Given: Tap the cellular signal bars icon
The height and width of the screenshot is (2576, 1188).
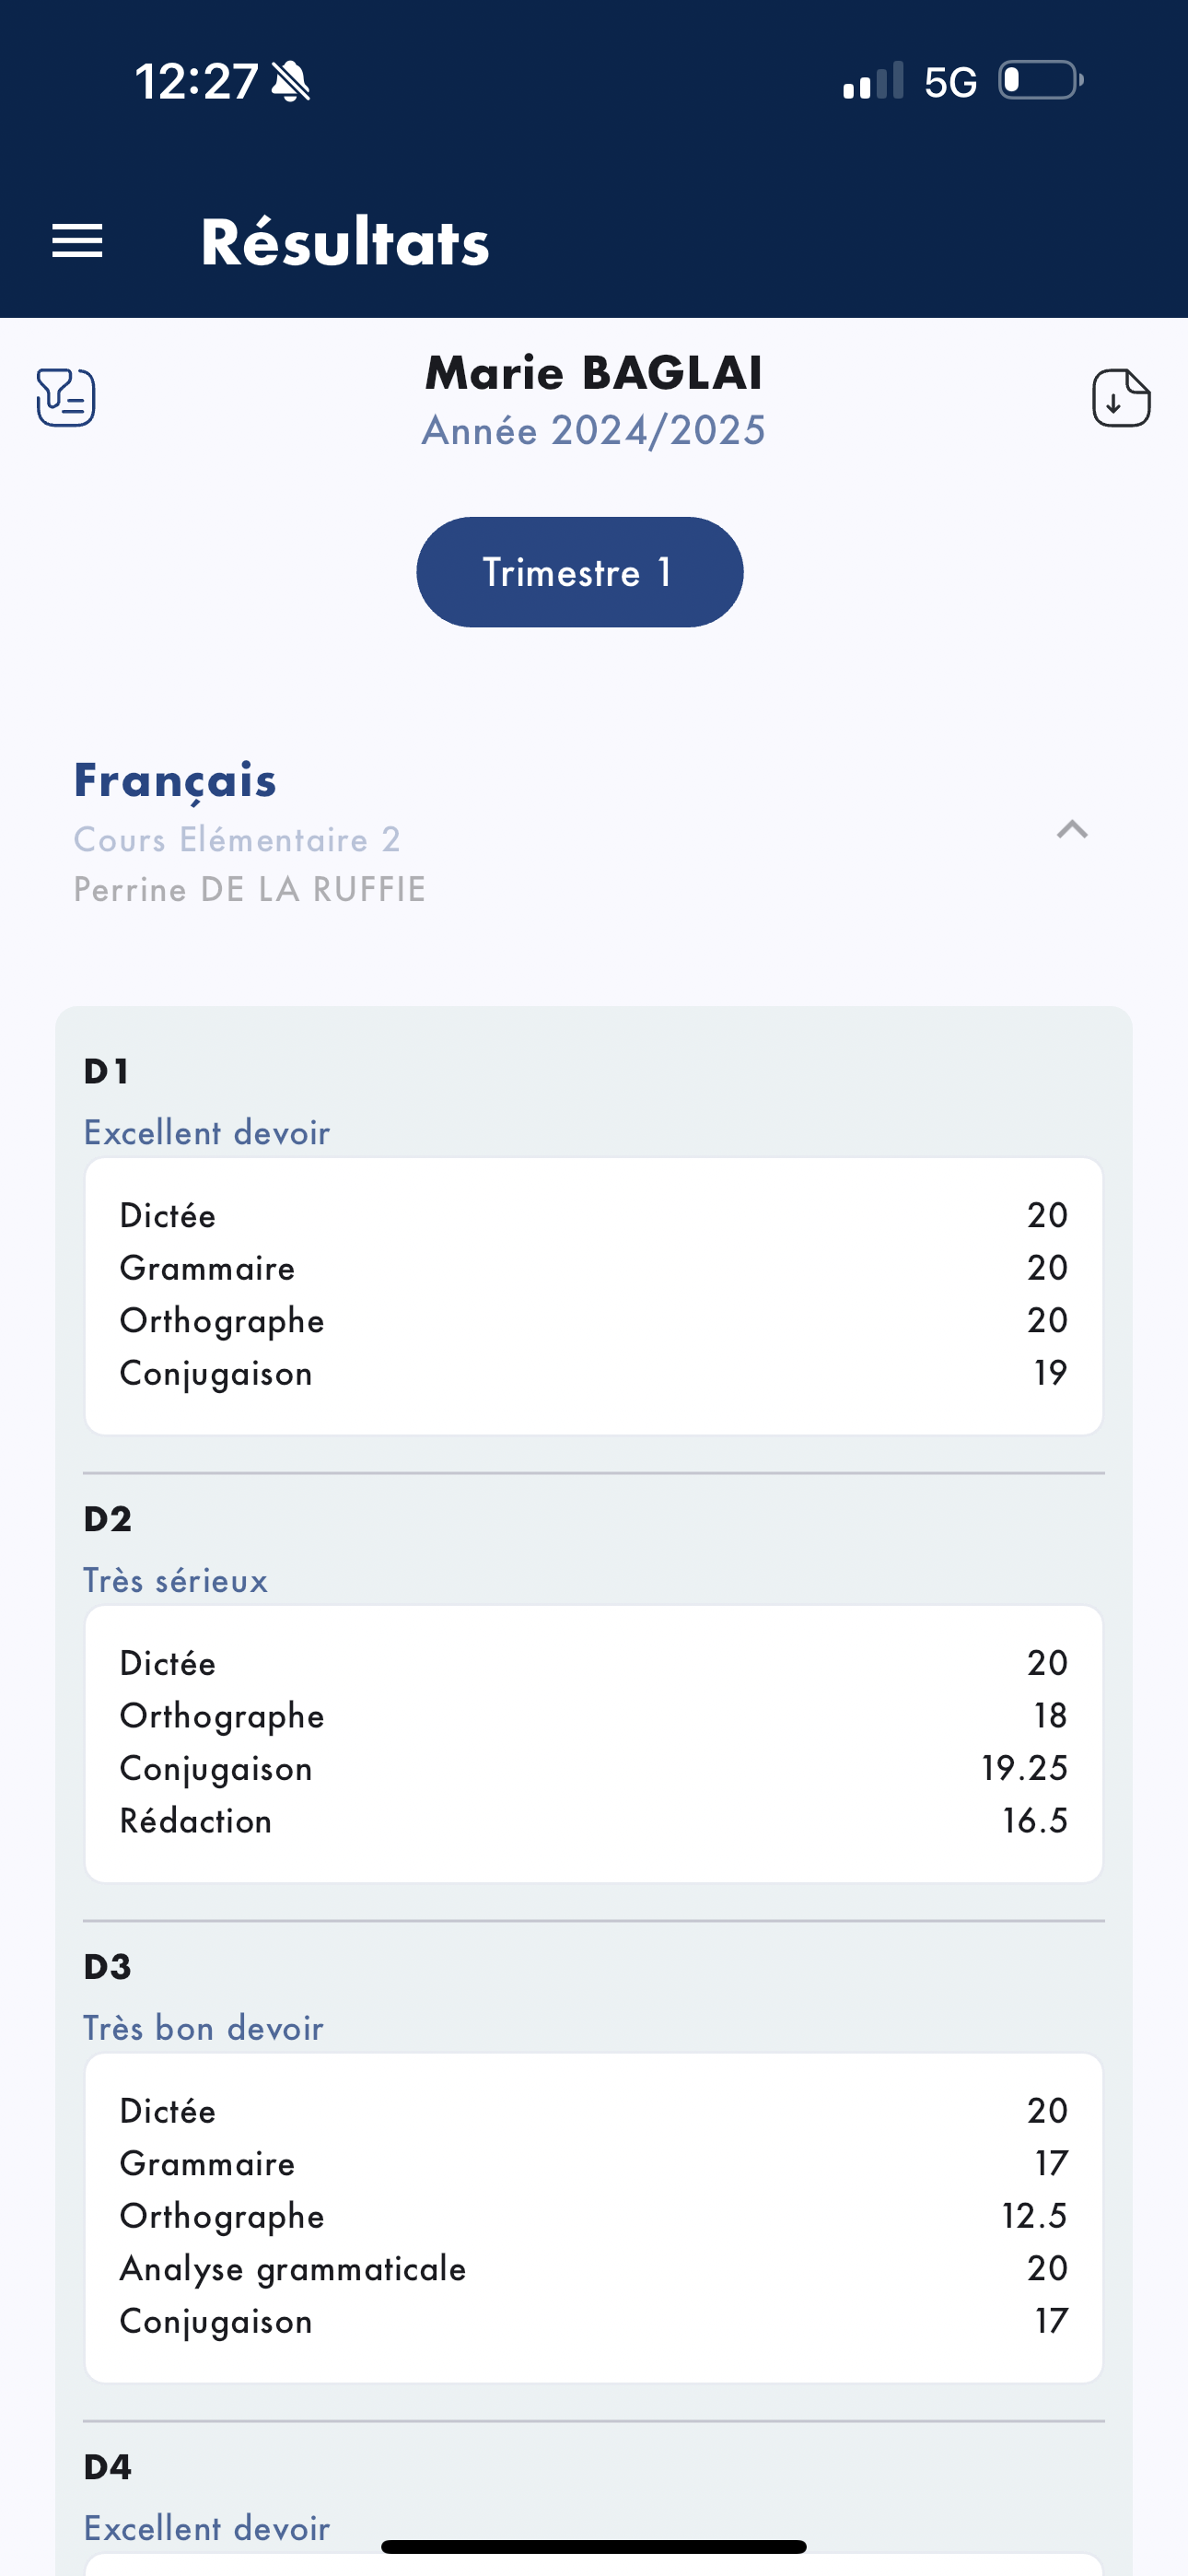Looking at the screenshot, I should coord(873,80).
